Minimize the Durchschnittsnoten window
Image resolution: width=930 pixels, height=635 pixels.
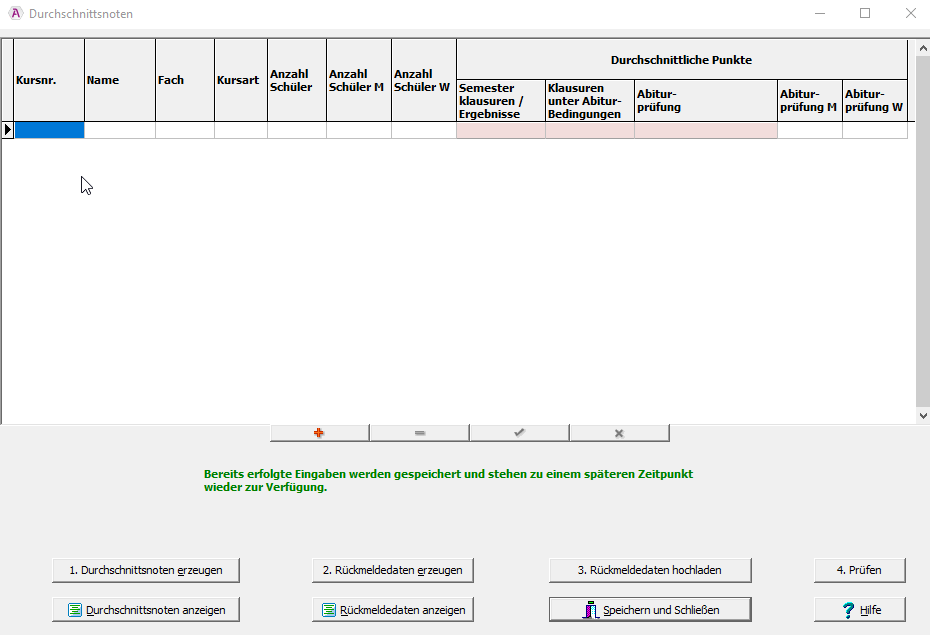point(820,13)
